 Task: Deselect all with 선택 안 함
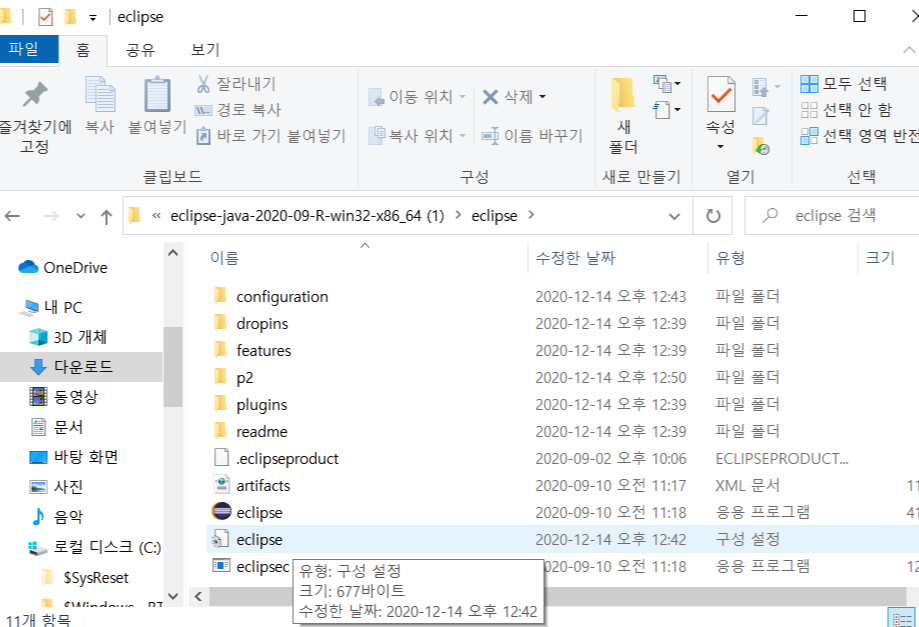[x=846, y=110]
